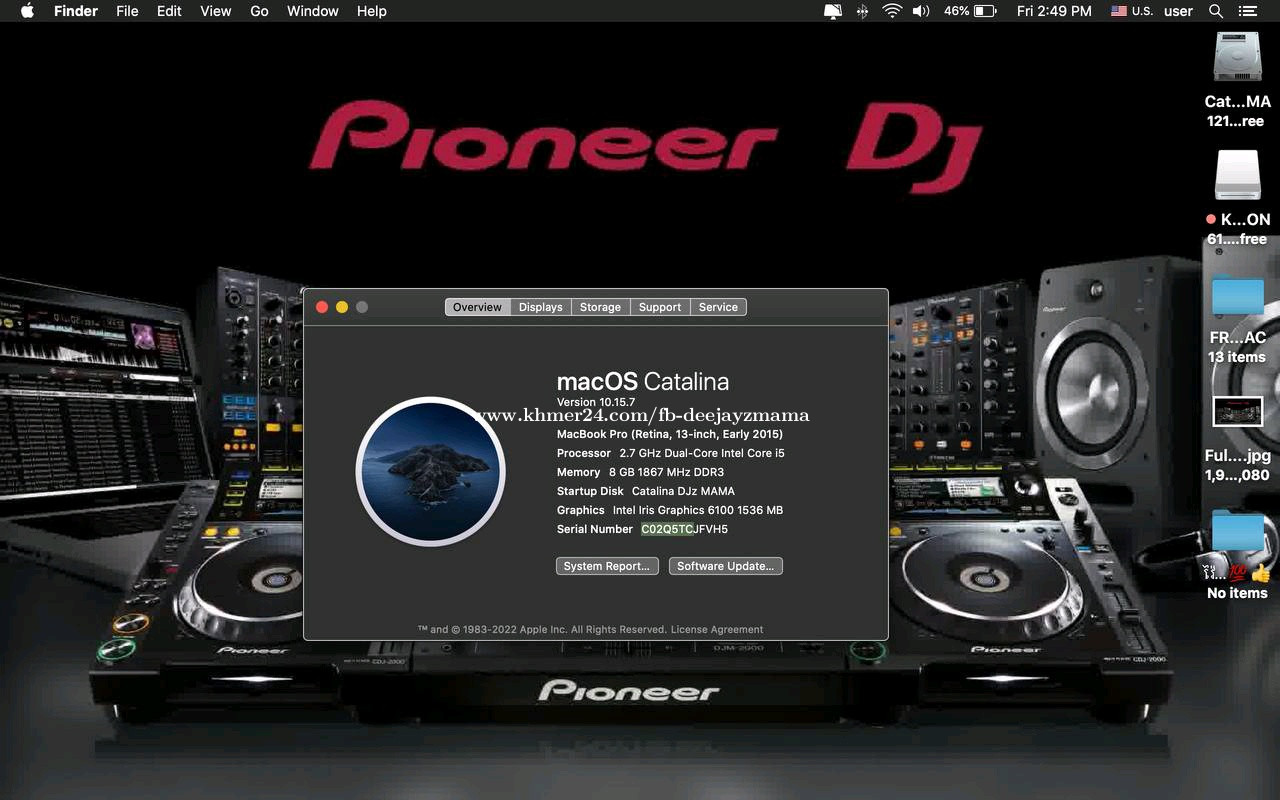Viewport: 1280px width, 800px height.
Task: Open the File menu
Action: point(127,11)
